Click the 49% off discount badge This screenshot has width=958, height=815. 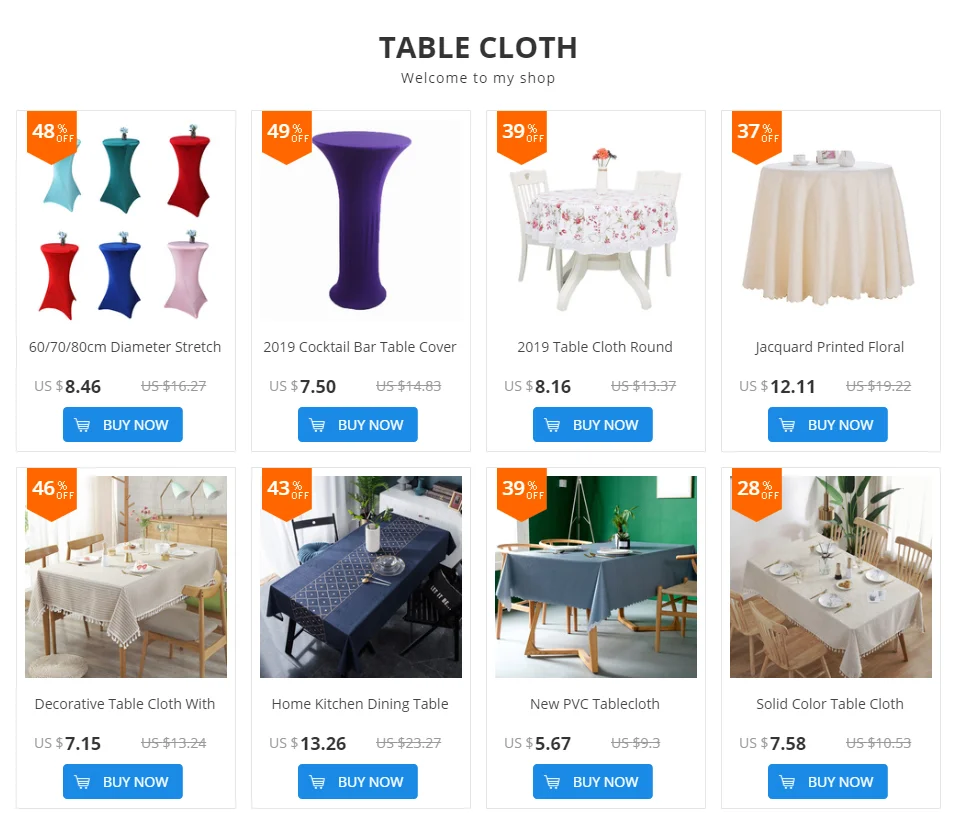(x=287, y=136)
